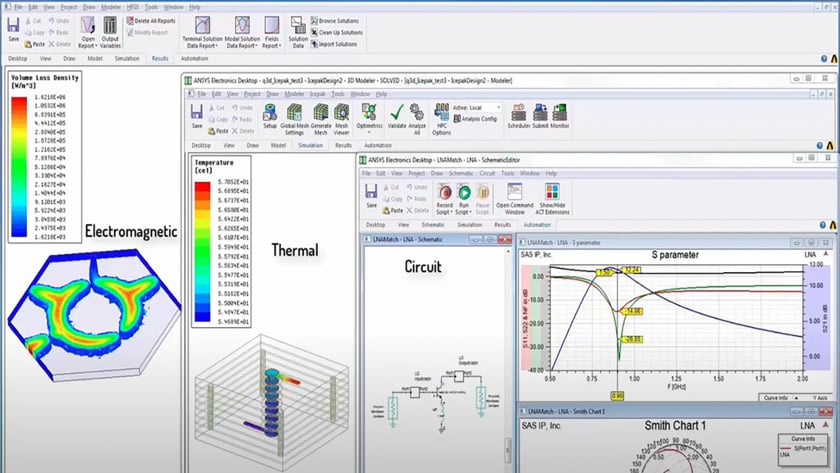Click the 0.90 frequency marker on X axis
Screen dimensions: 840x473
[617, 396]
